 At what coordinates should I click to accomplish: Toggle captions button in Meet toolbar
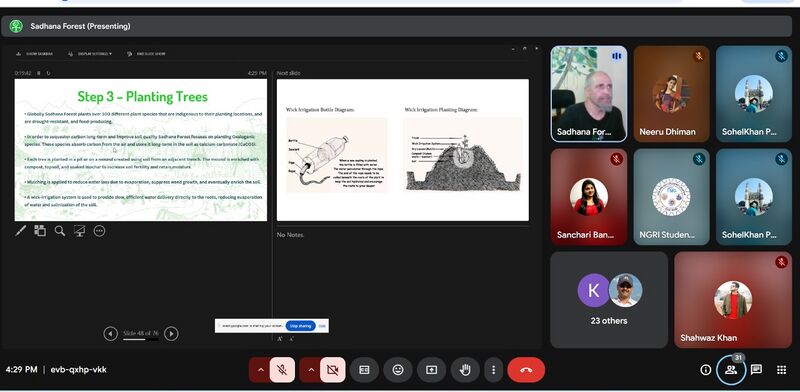(x=364, y=370)
